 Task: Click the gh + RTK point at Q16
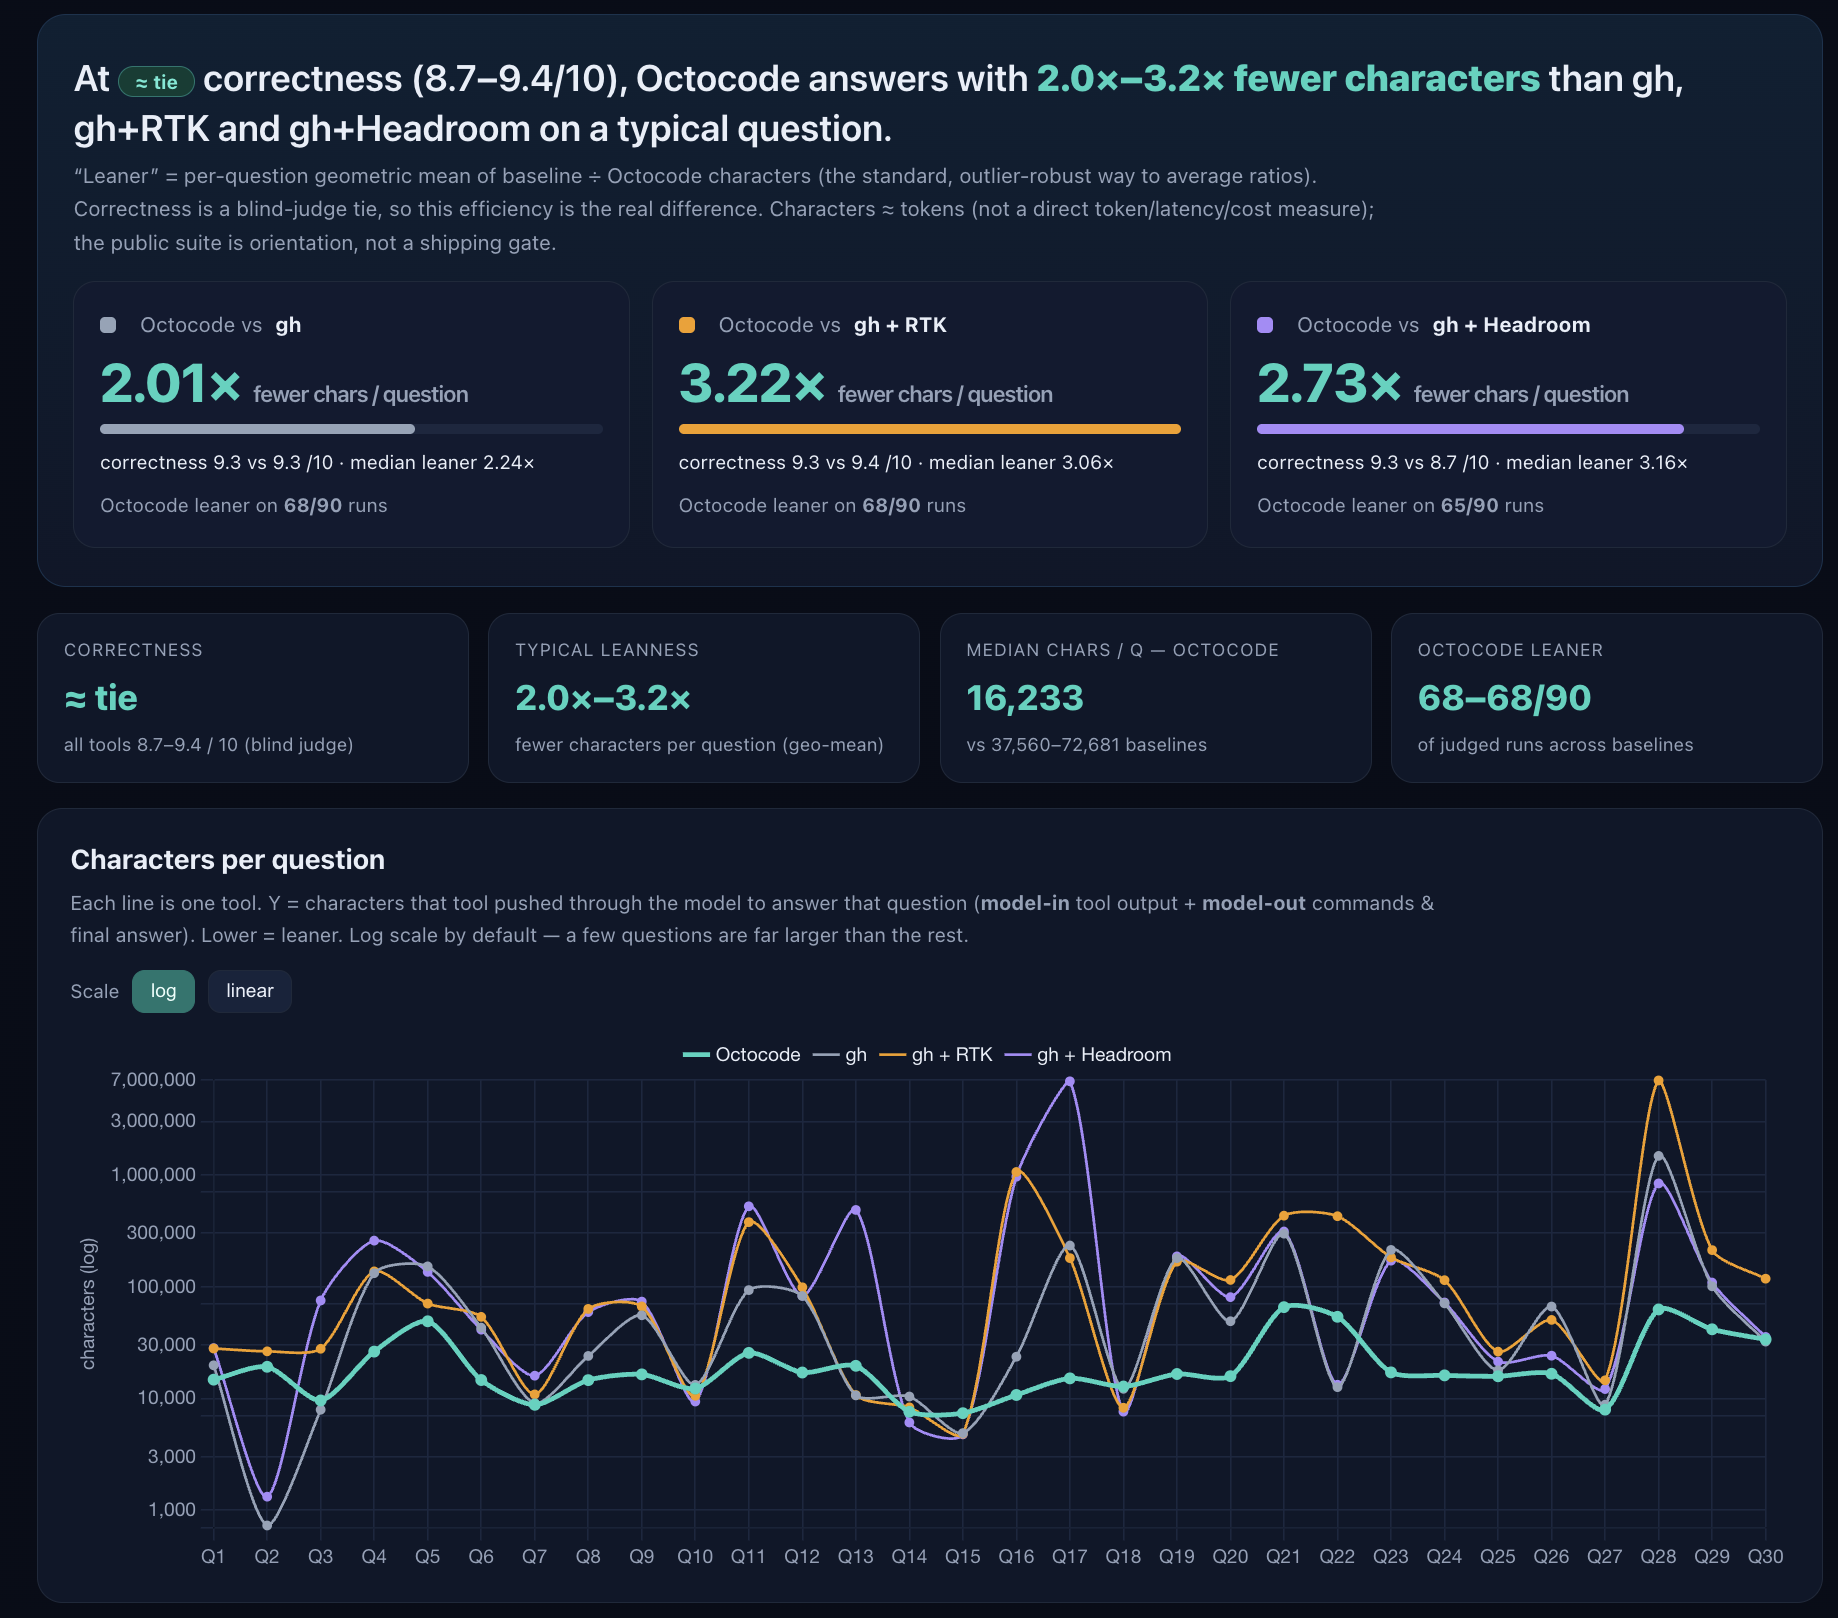click(1016, 1171)
